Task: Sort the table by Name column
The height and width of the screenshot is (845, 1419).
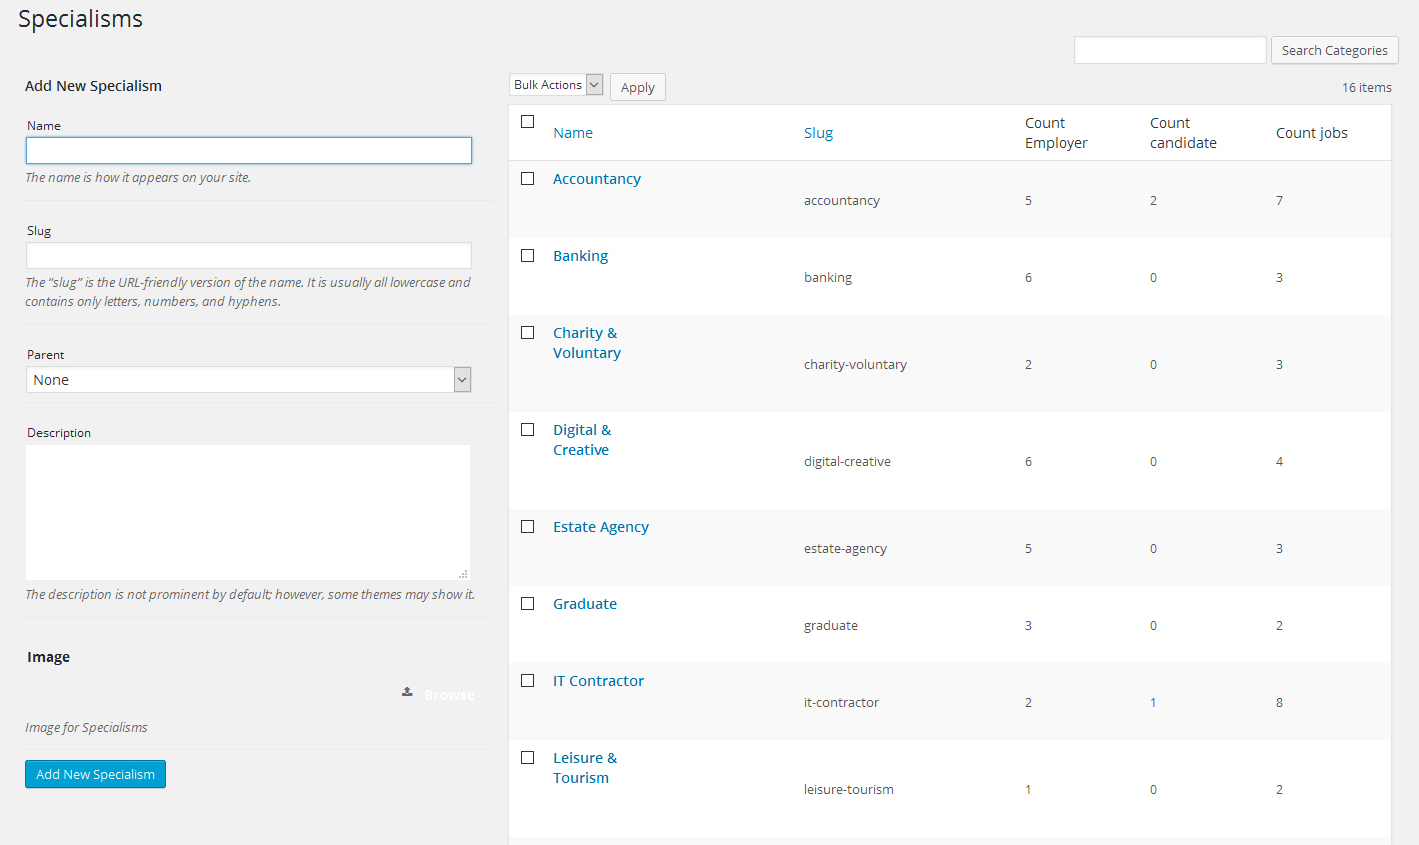Action: (x=573, y=133)
